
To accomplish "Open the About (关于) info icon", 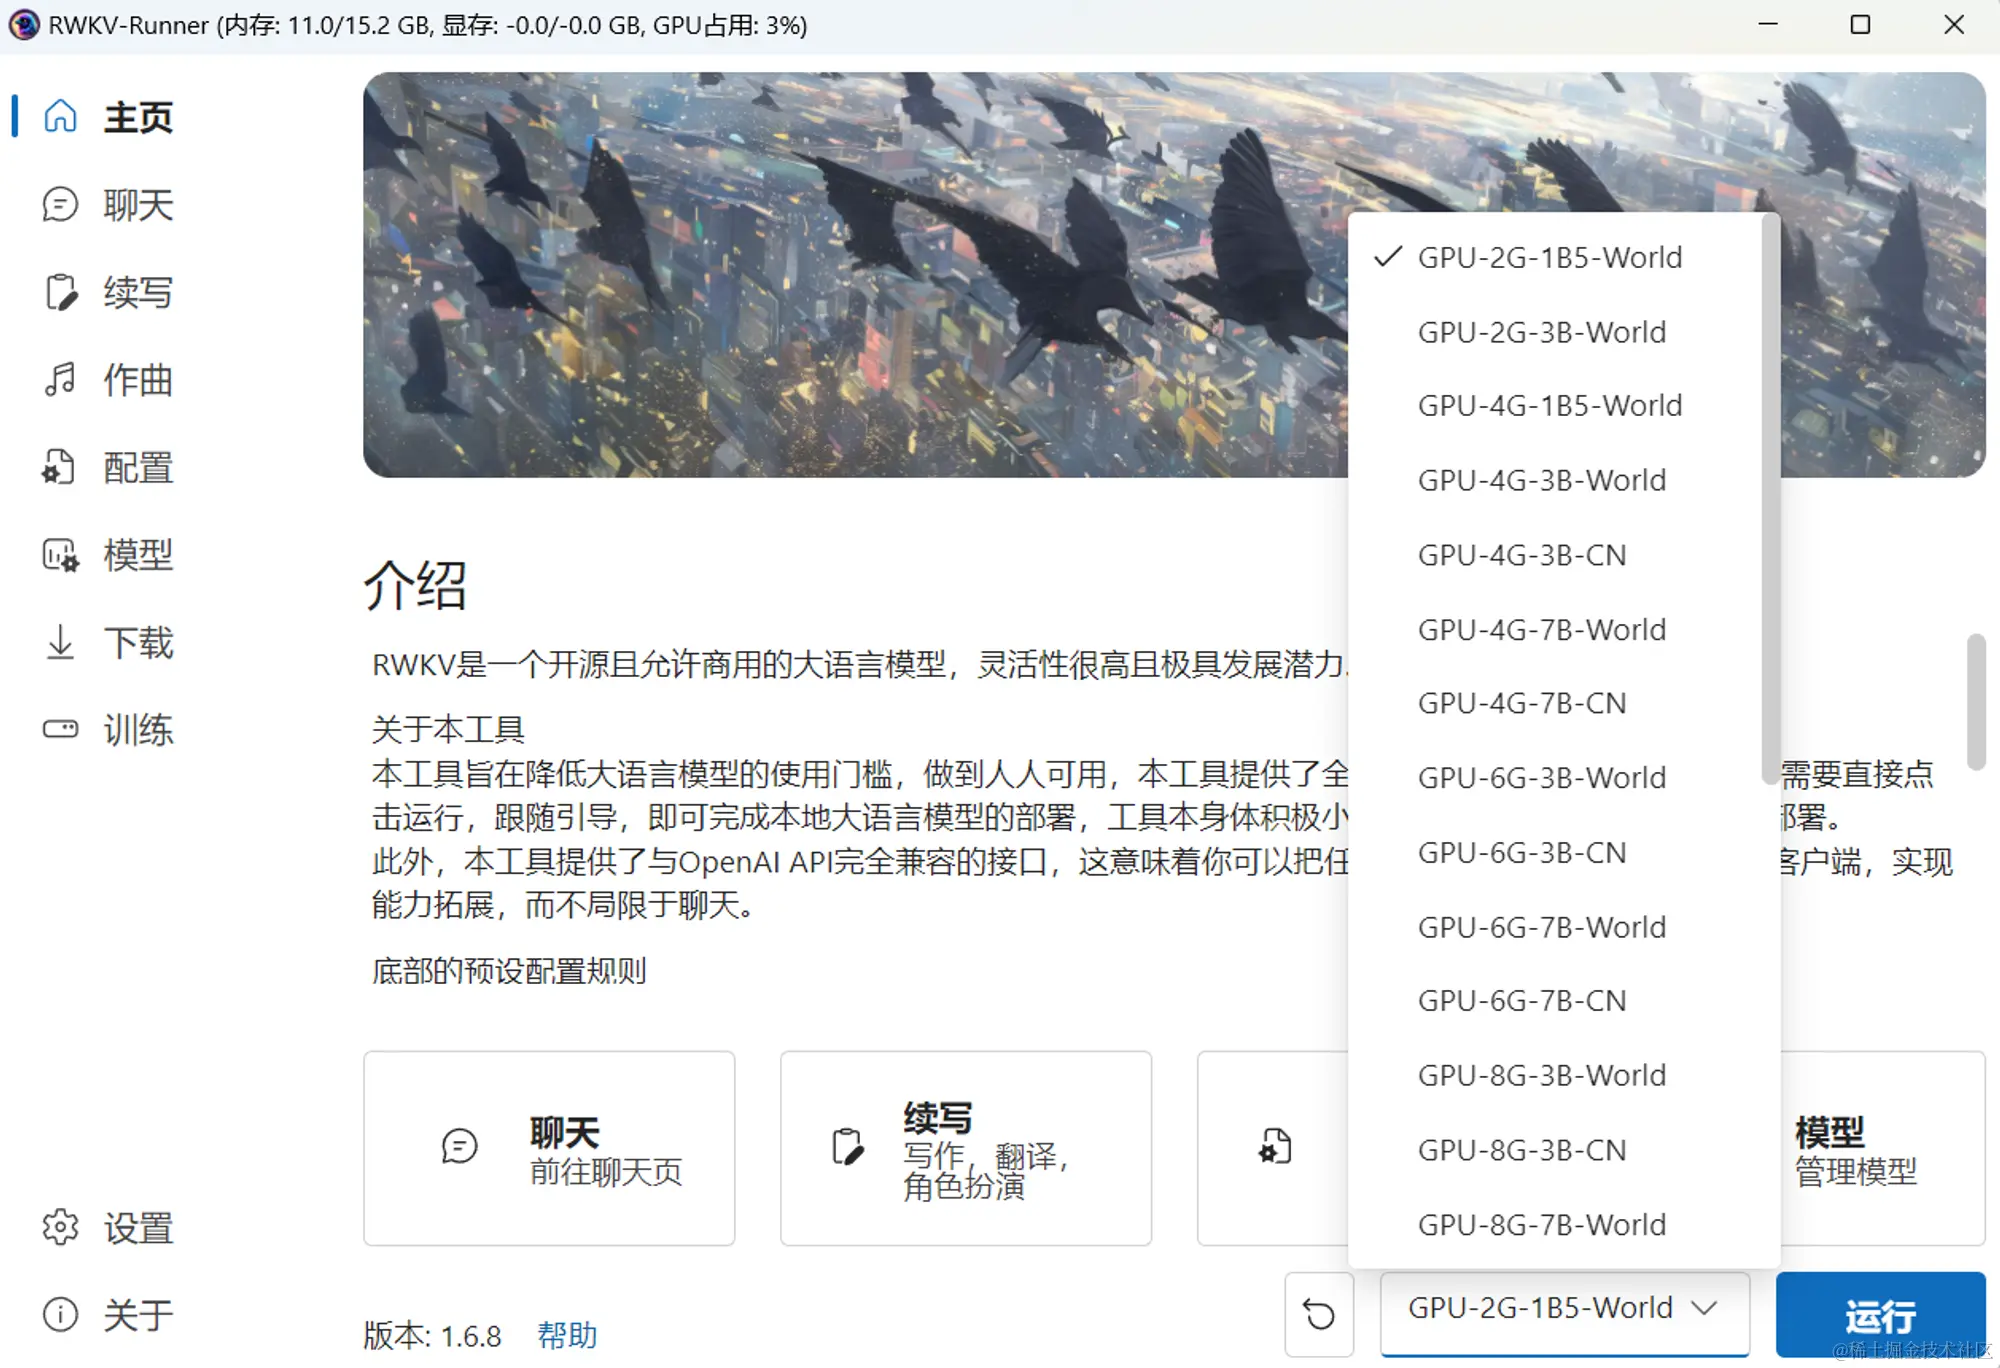I will coord(60,1314).
